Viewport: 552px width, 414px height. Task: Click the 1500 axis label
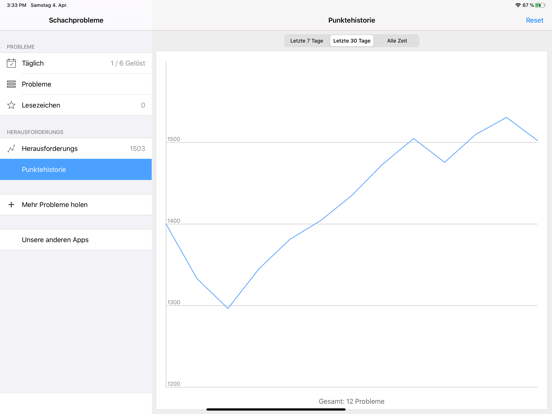[x=174, y=139]
